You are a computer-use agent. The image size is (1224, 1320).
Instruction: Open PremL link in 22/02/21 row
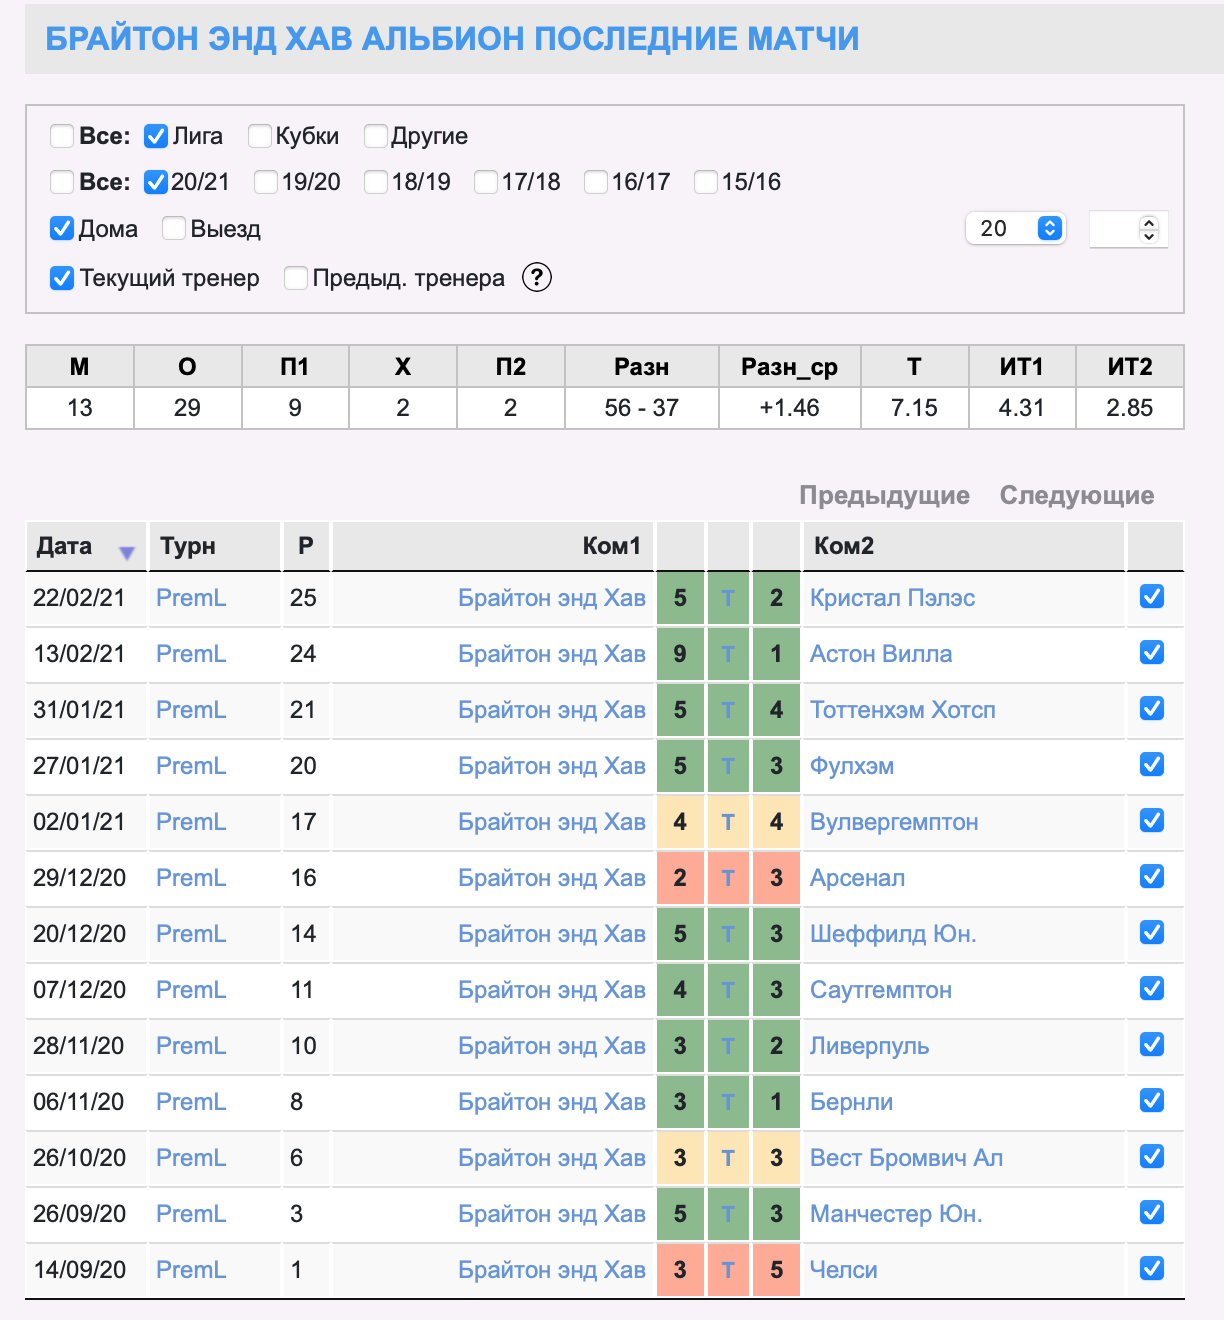pos(191,598)
